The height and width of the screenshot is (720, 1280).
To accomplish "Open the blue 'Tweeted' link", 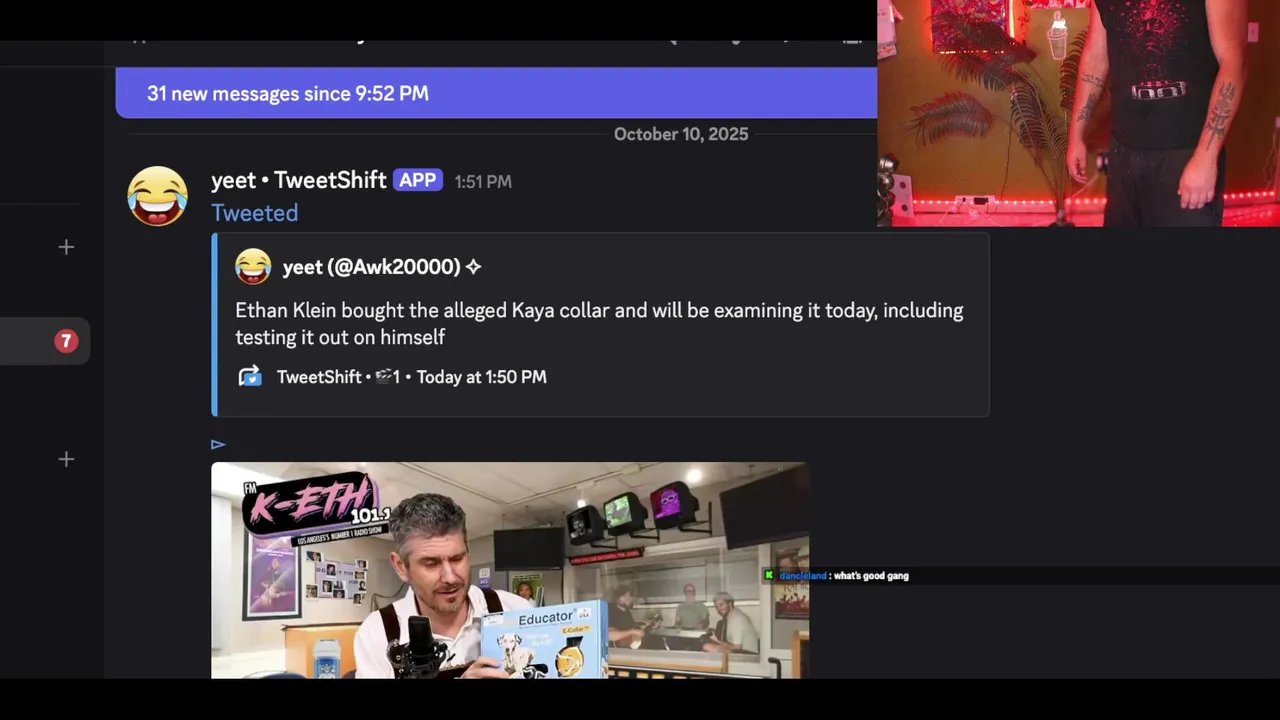I will click(254, 213).
